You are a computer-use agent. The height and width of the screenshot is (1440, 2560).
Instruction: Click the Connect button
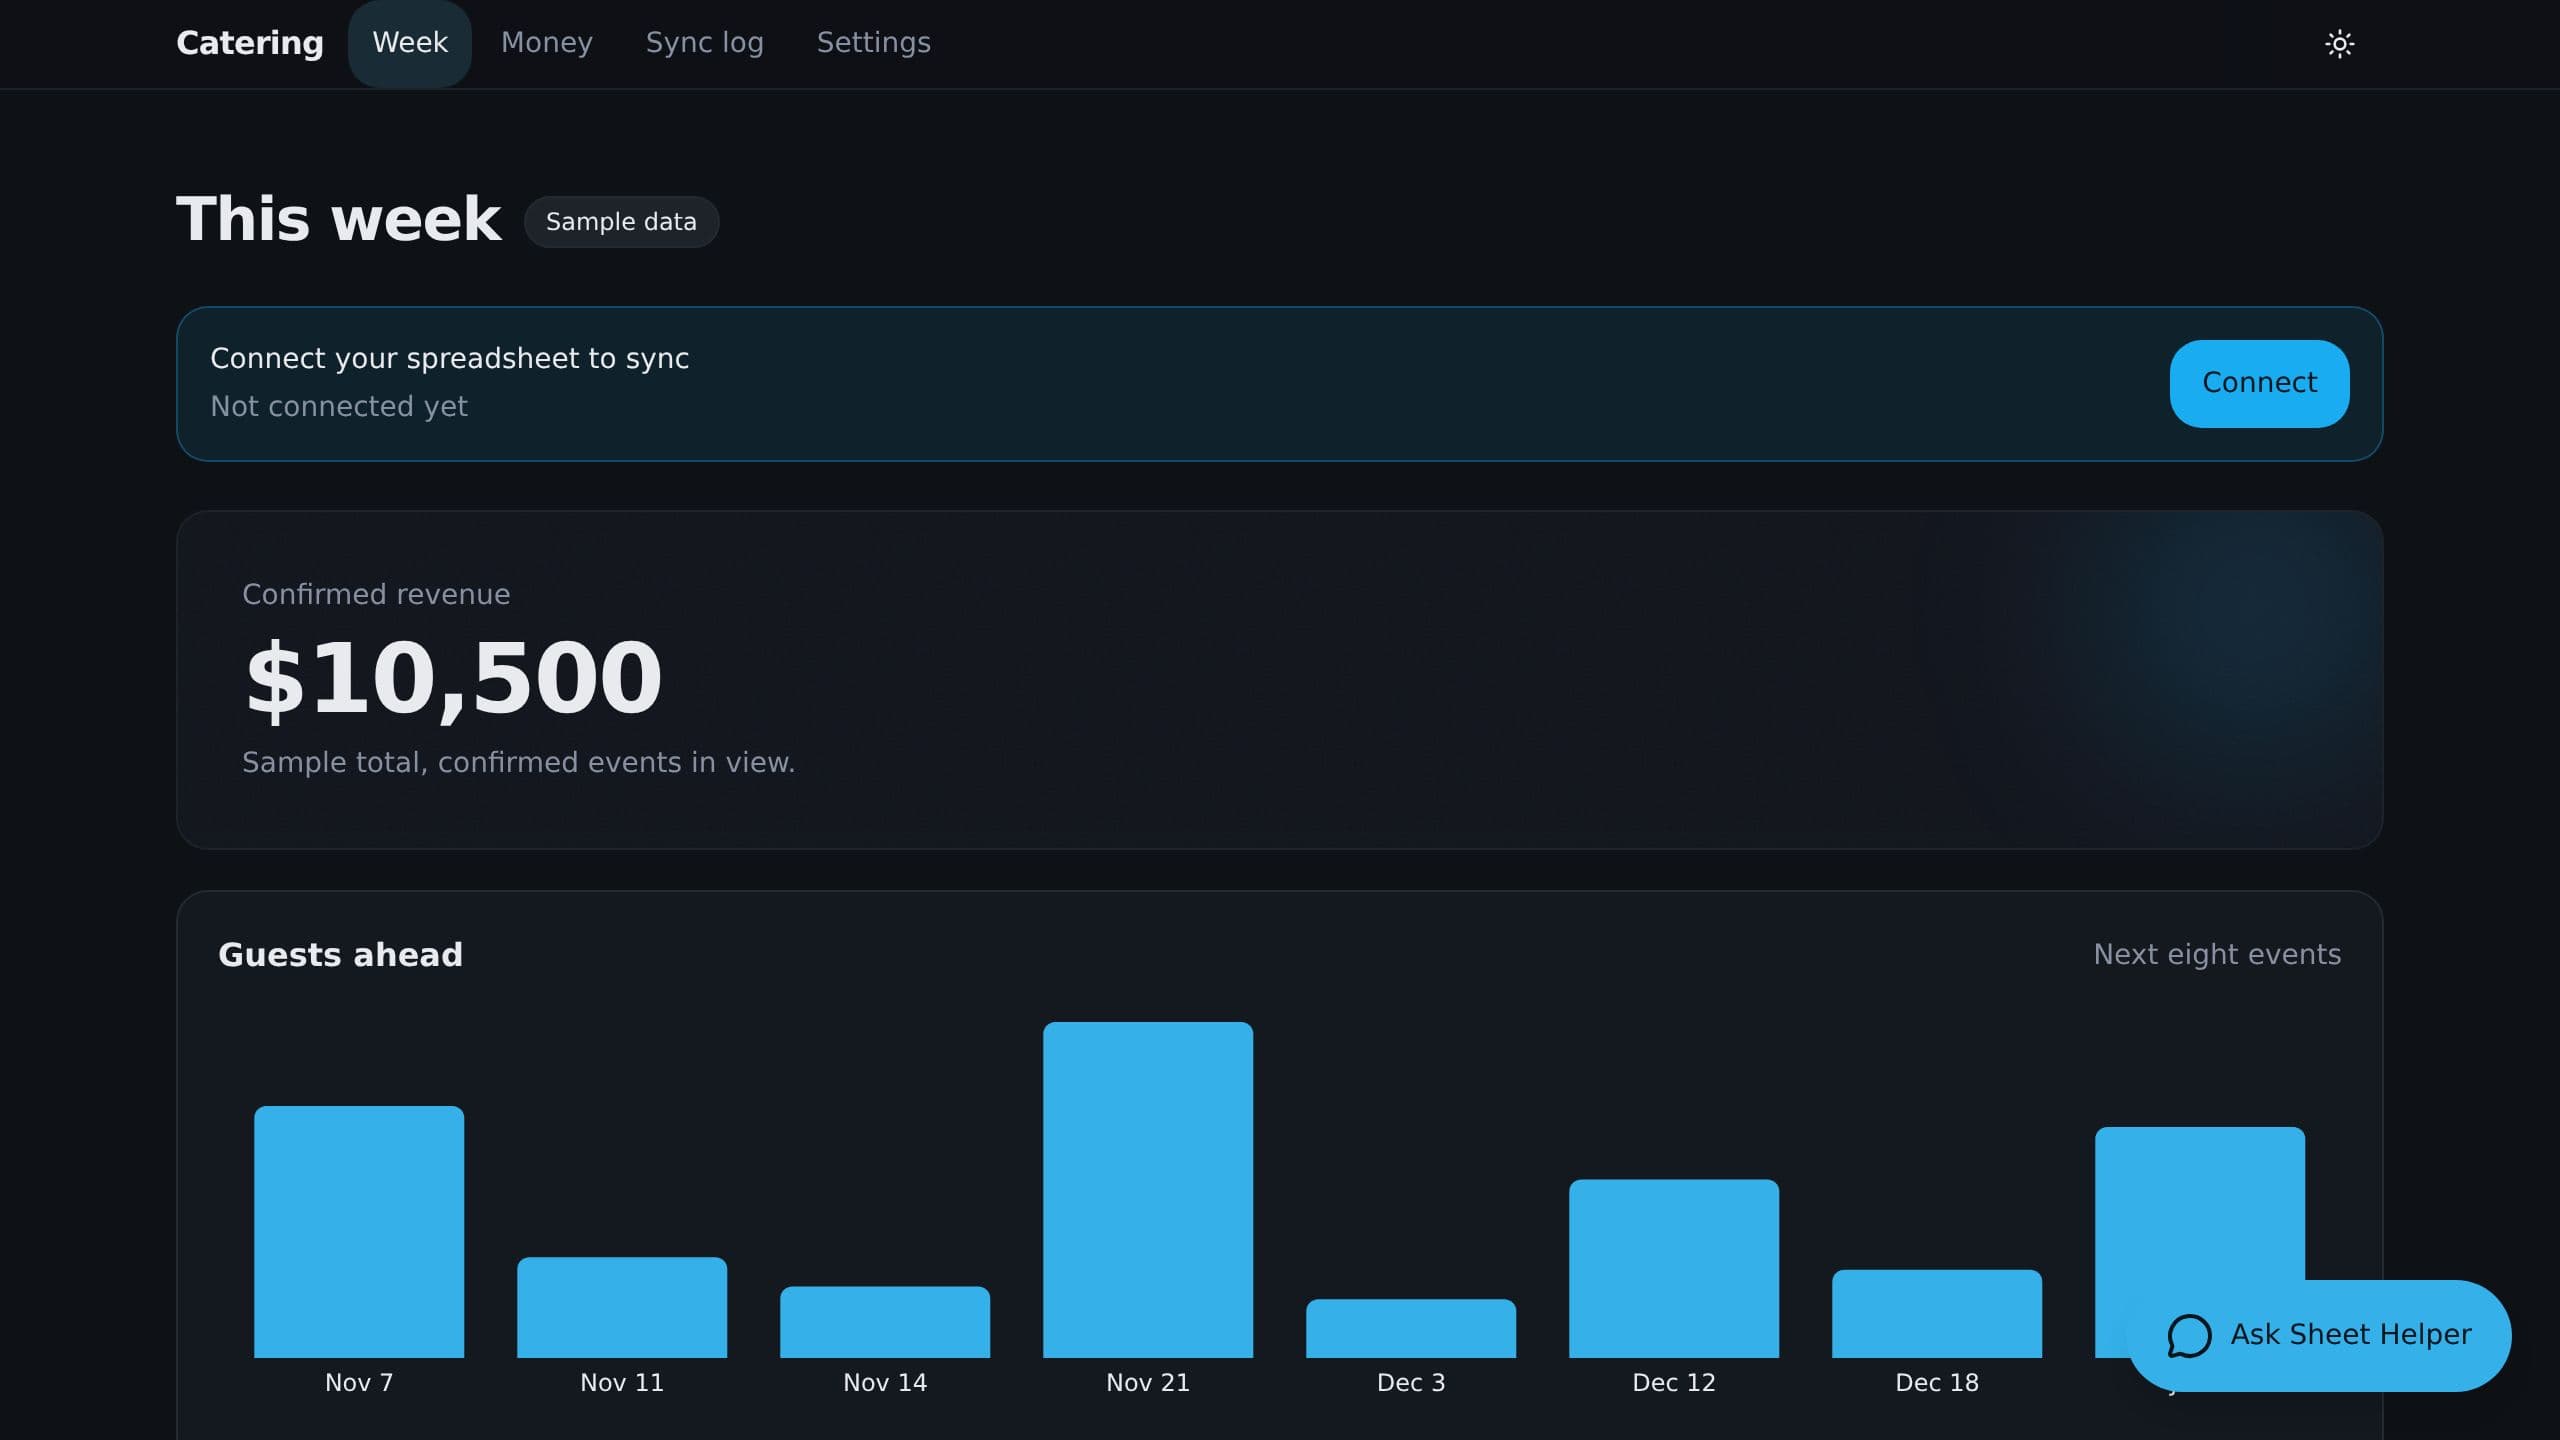pos(2259,383)
